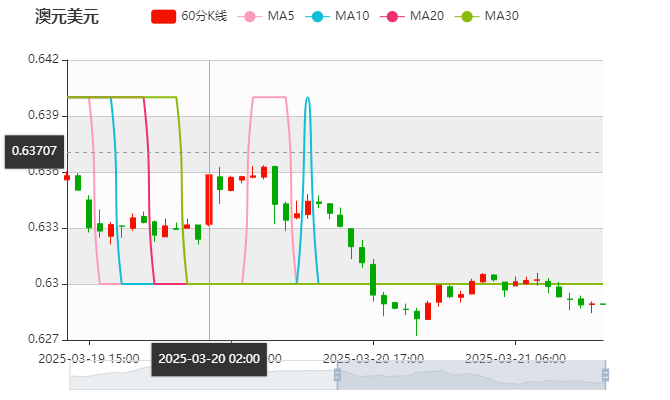
Task: Click the 2025-03-20 02:00 time tooltip
Action: [x=209, y=358]
